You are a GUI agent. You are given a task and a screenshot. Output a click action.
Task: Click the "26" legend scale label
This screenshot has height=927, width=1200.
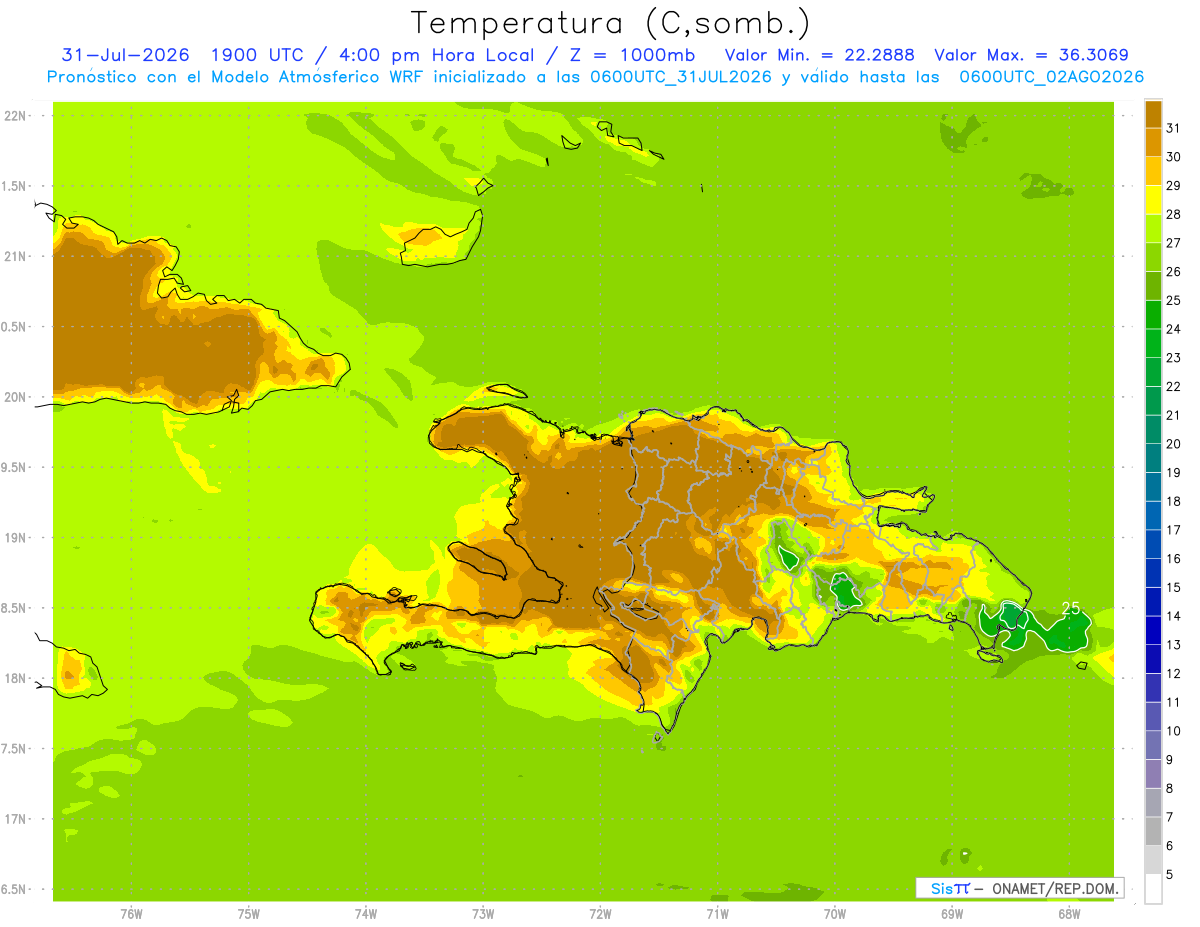(1173, 272)
